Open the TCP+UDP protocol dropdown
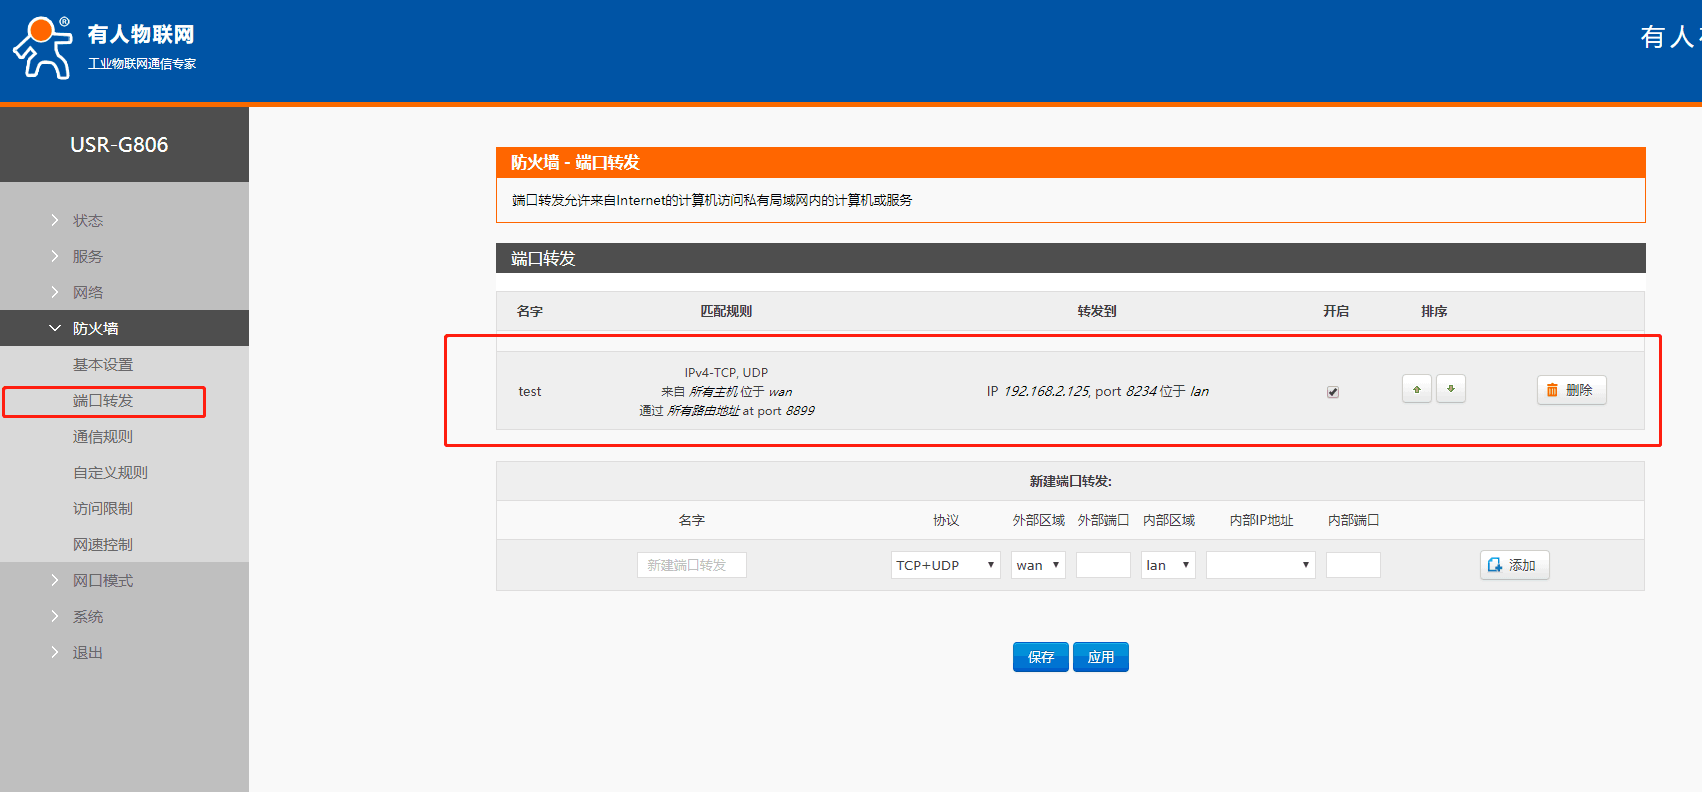The height and width of the screenshot is (792, 1702). [x=945, y=565]
